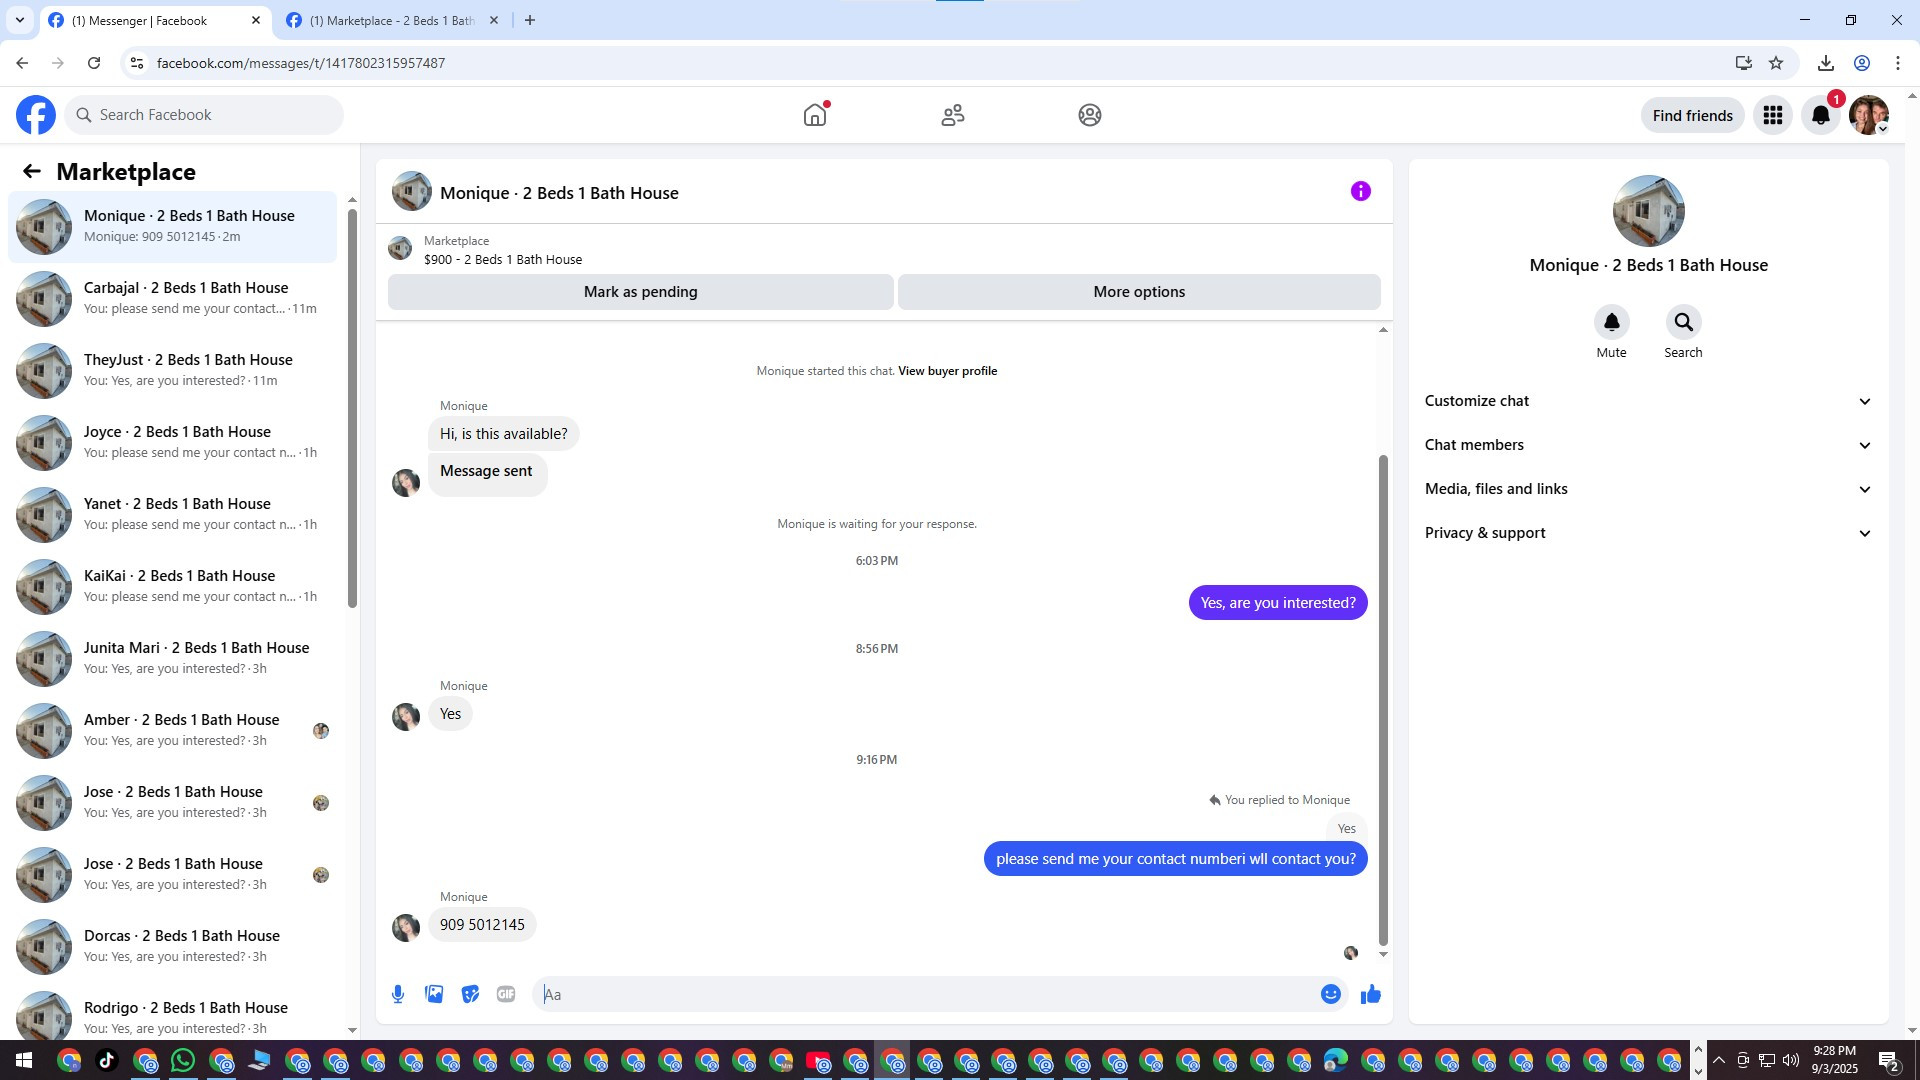Open the Dorcas conversation
Screen dimensions: 1920x1080
173,946
